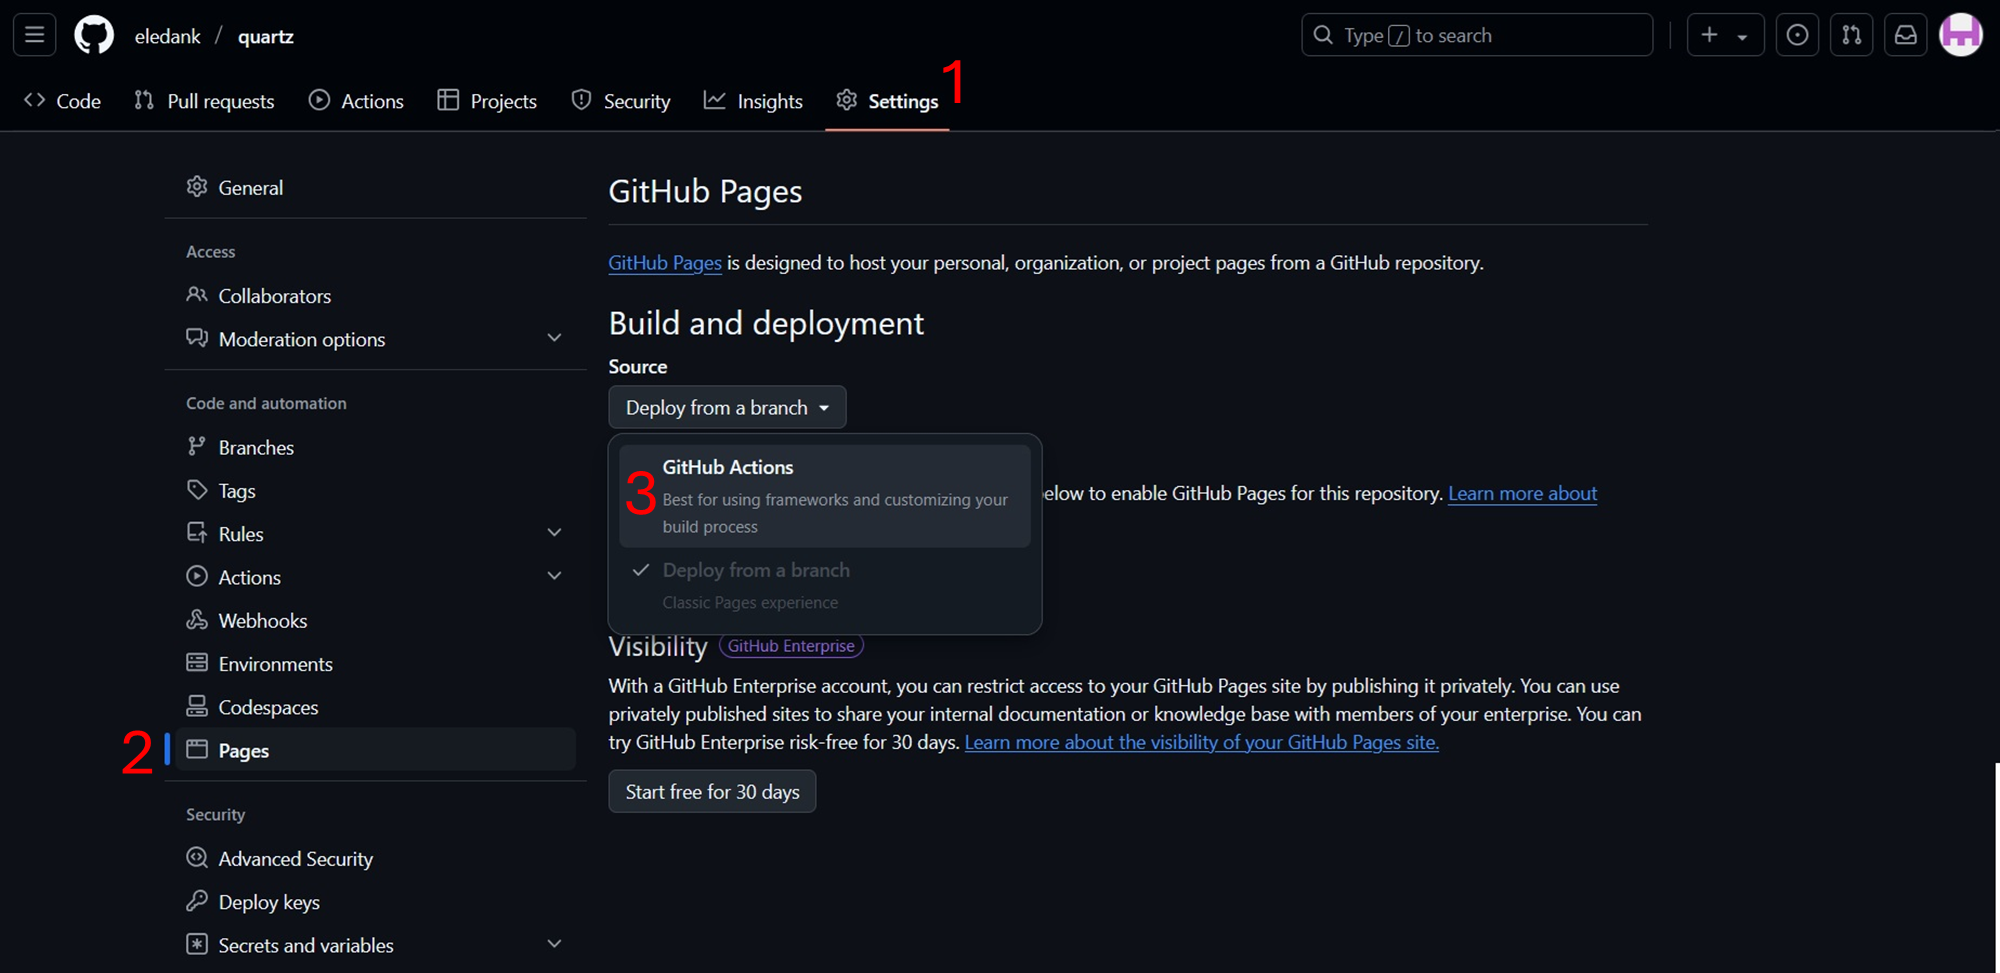Click the Insights tab graph icon
This screenshot has height=973, width=2000.
coord(714,100)
